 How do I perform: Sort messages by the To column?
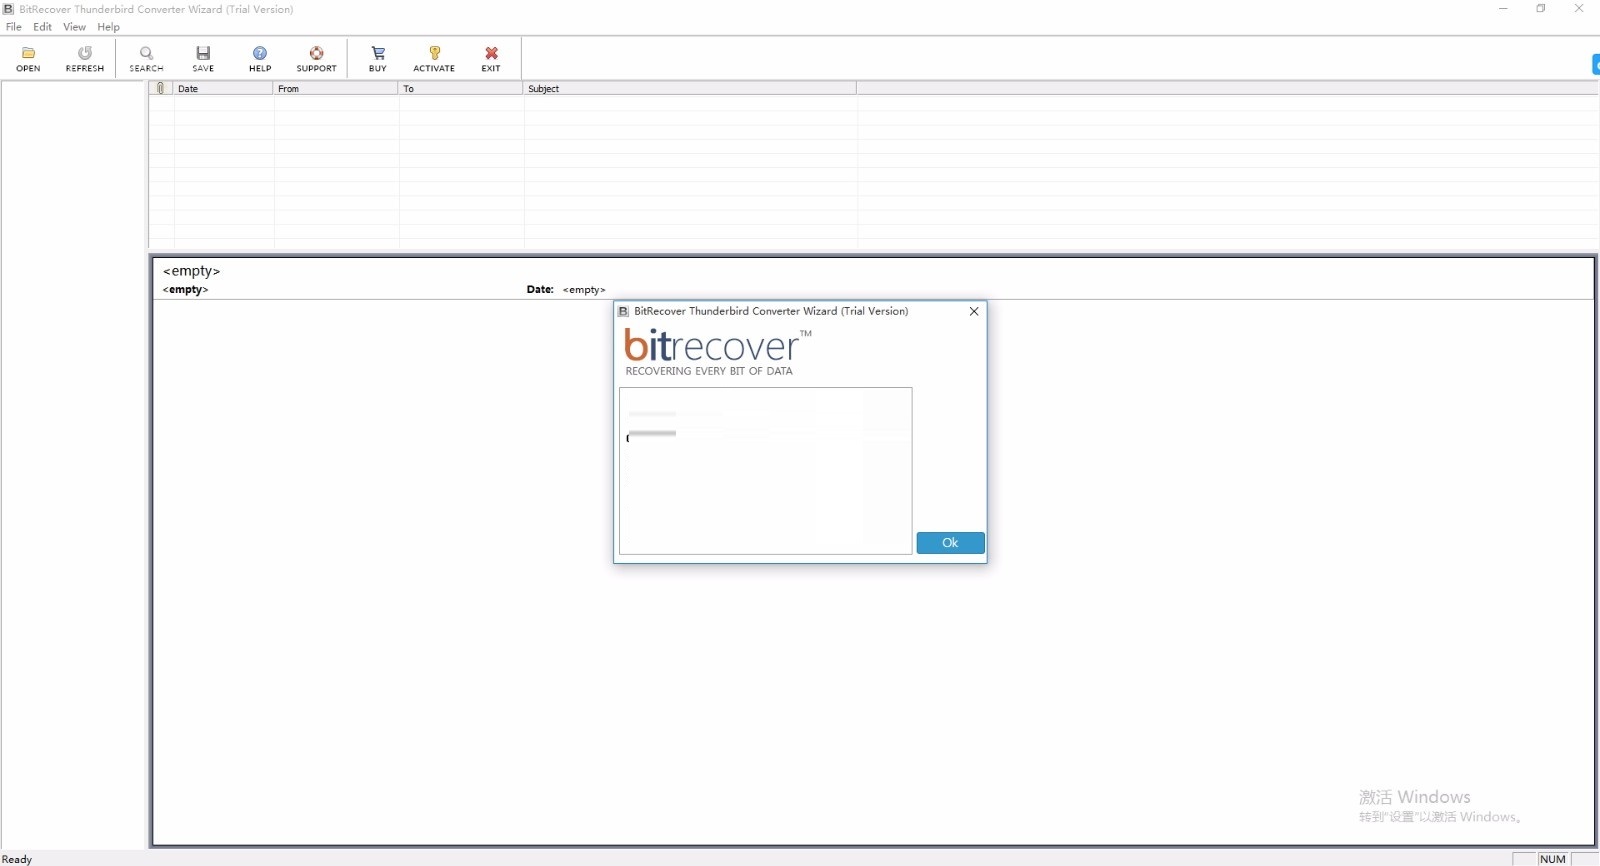click(460, 88)
